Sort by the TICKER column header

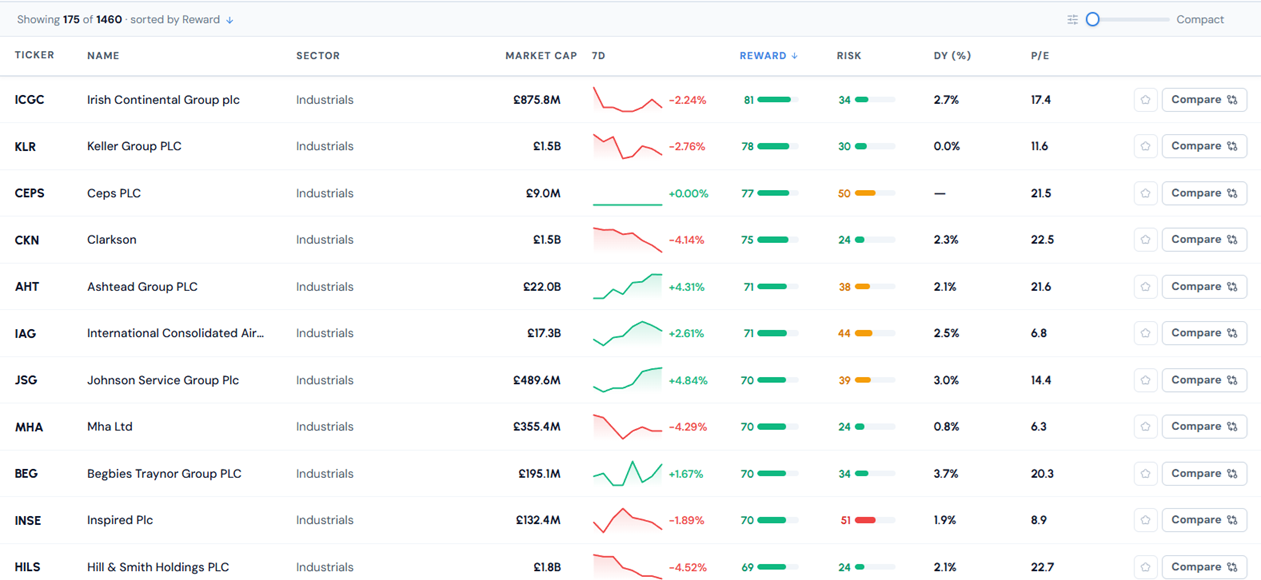[x=35, y=56]
